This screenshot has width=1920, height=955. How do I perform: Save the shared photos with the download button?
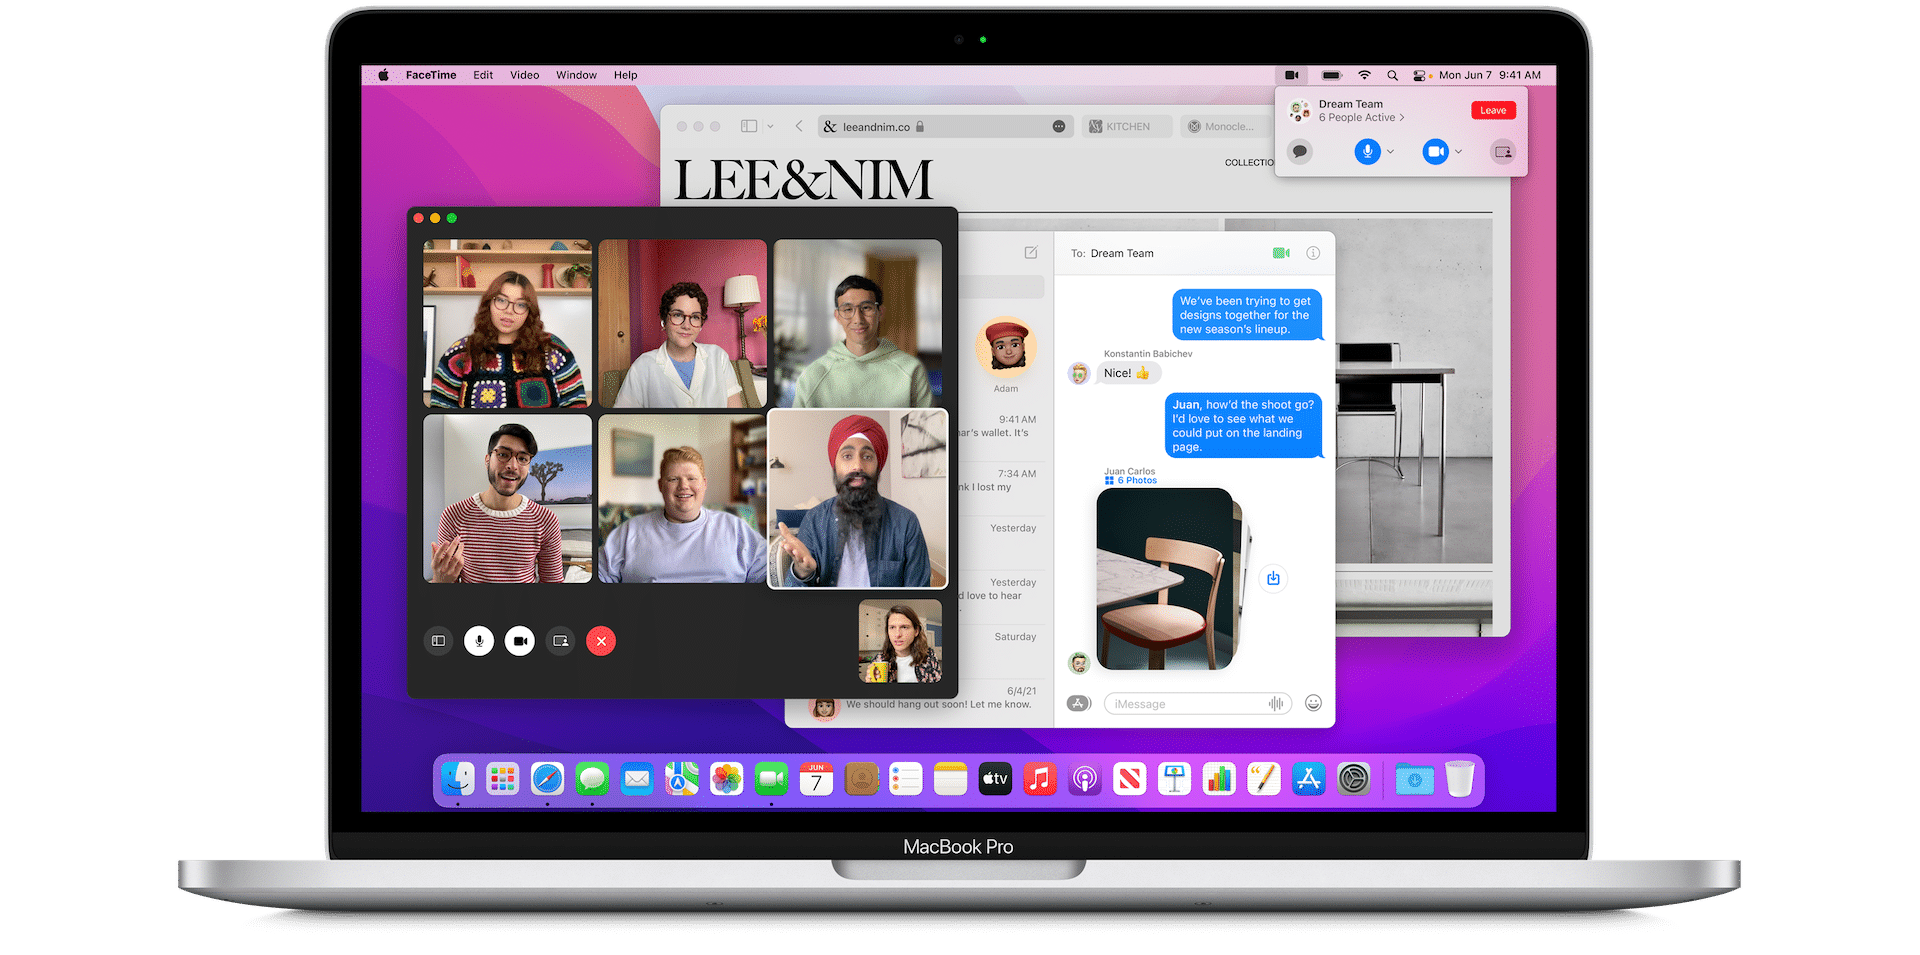pos(1273,578)
